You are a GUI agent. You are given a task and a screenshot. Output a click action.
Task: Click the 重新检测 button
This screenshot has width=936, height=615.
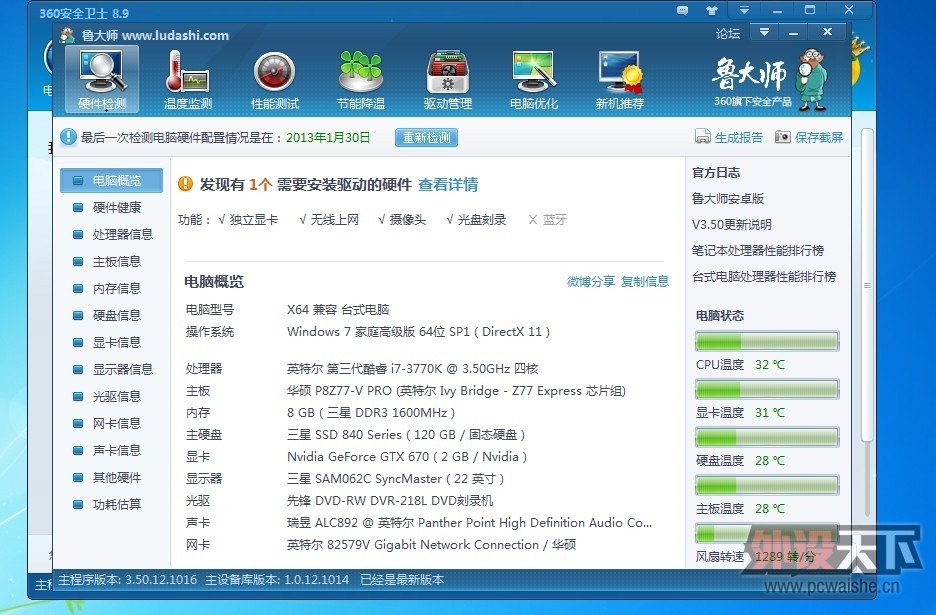(x=426, y=137)
